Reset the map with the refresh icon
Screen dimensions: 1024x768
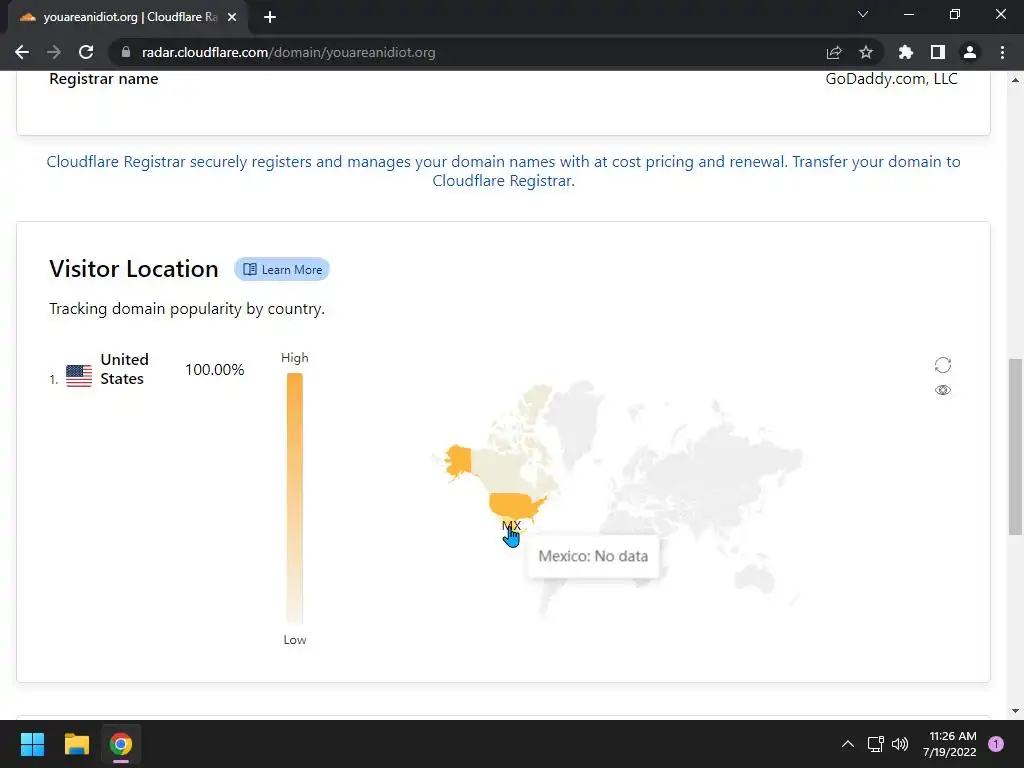tap(942, 364)
